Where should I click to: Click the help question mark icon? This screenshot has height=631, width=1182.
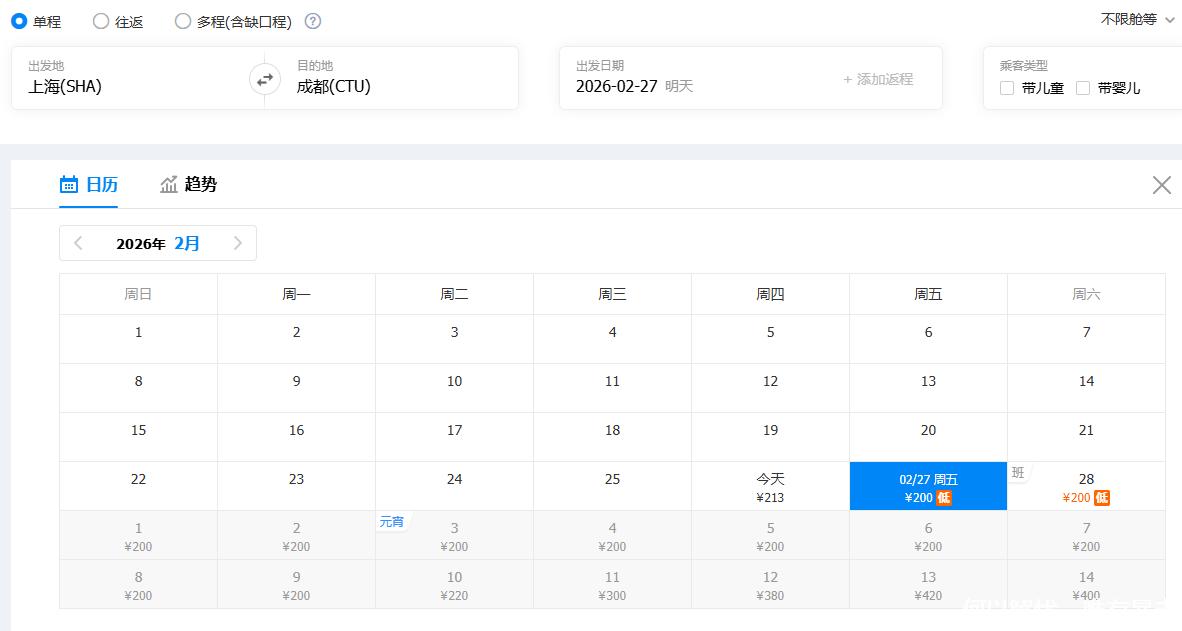313,21
